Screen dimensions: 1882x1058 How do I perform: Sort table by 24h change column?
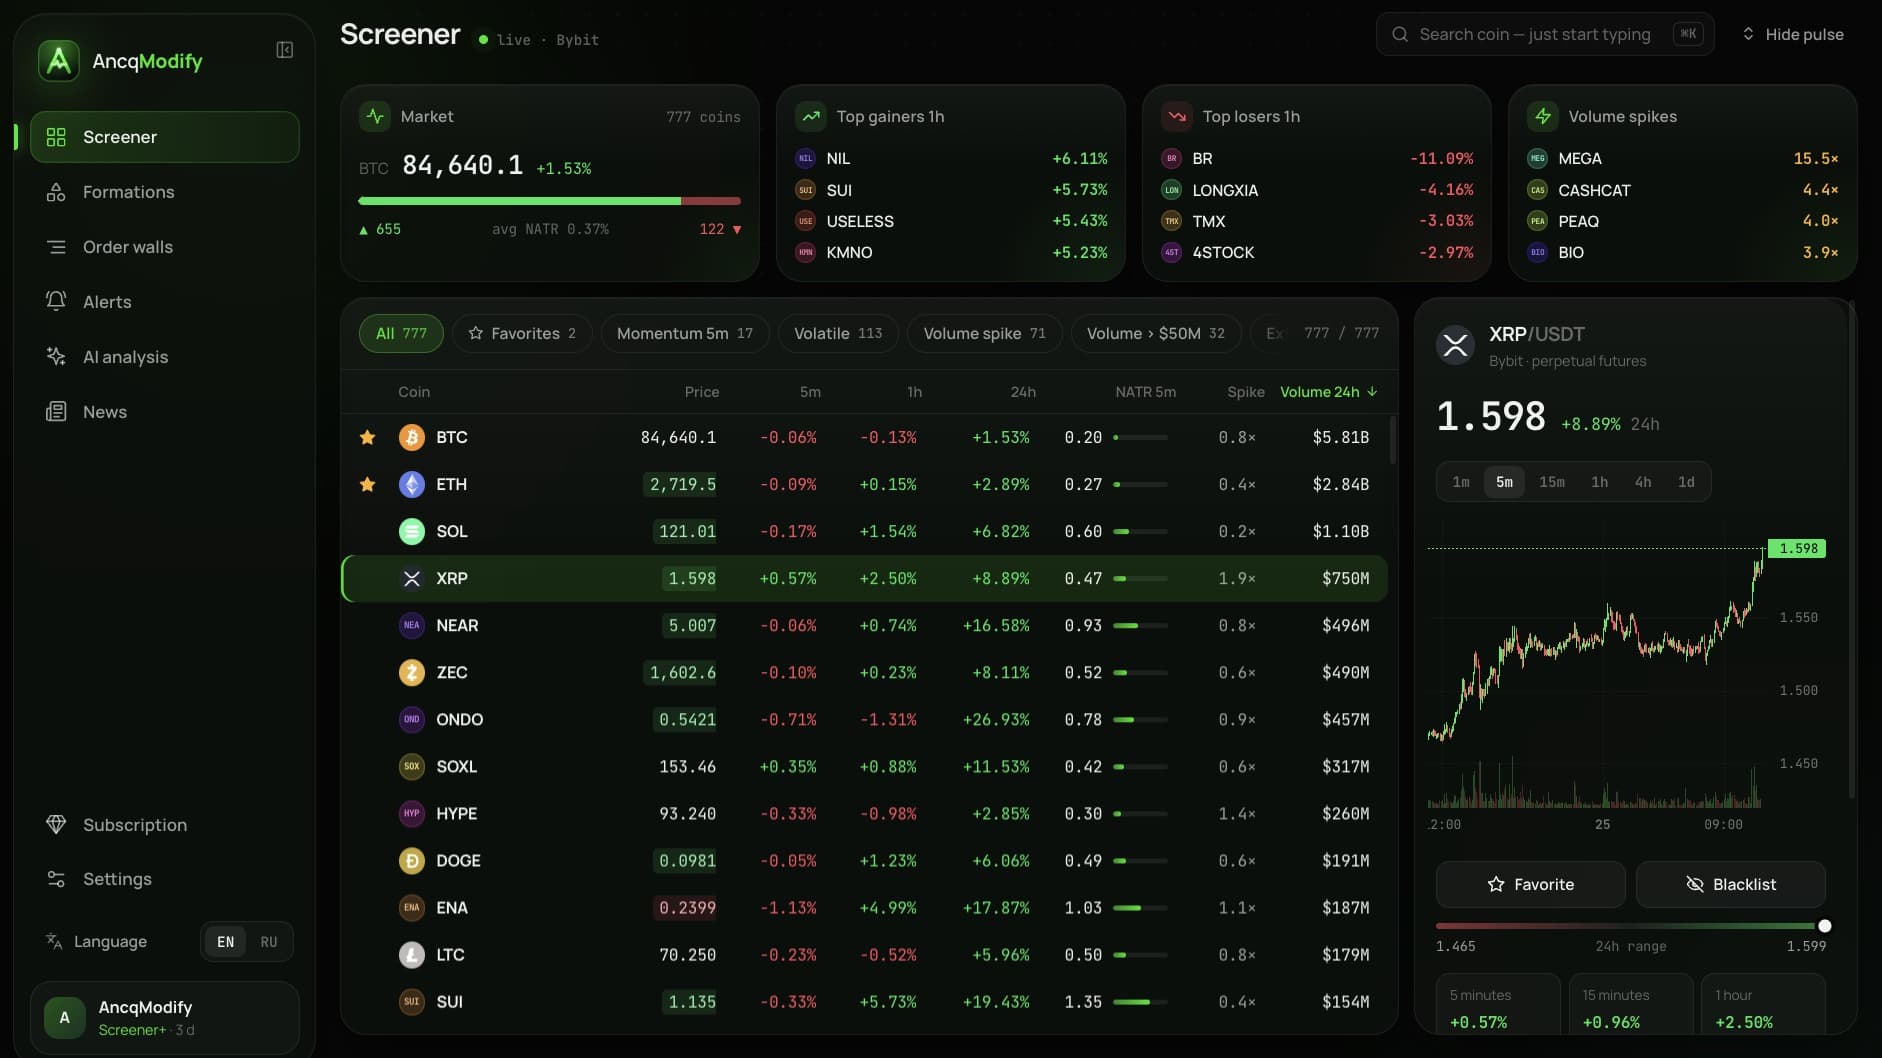tap(1023, 392)
